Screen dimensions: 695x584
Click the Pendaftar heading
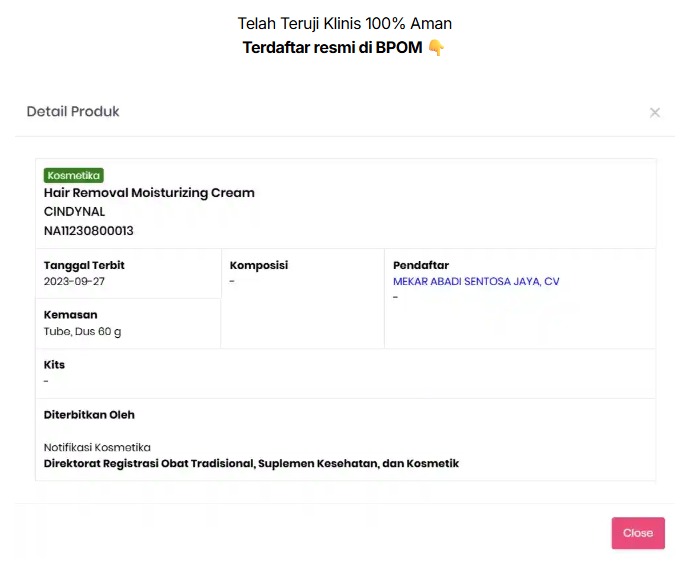click(x=419, y=266)
